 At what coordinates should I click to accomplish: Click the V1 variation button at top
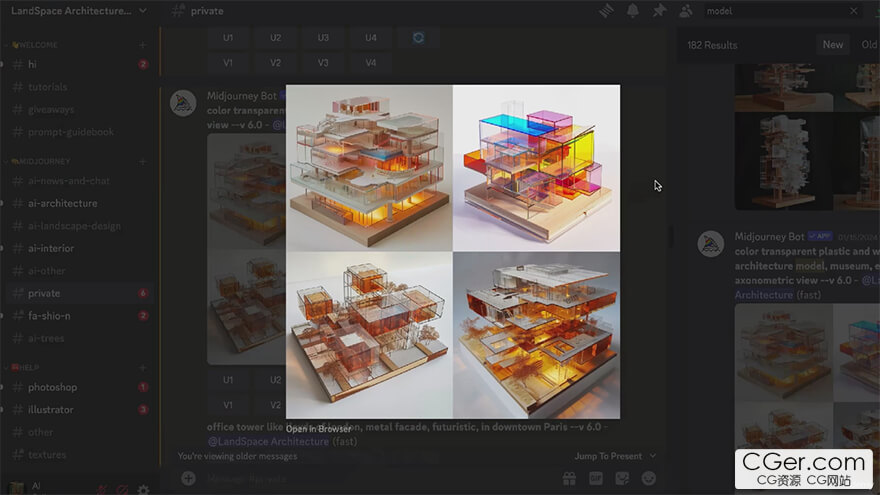pyautogui.click(x=228, y=63)
